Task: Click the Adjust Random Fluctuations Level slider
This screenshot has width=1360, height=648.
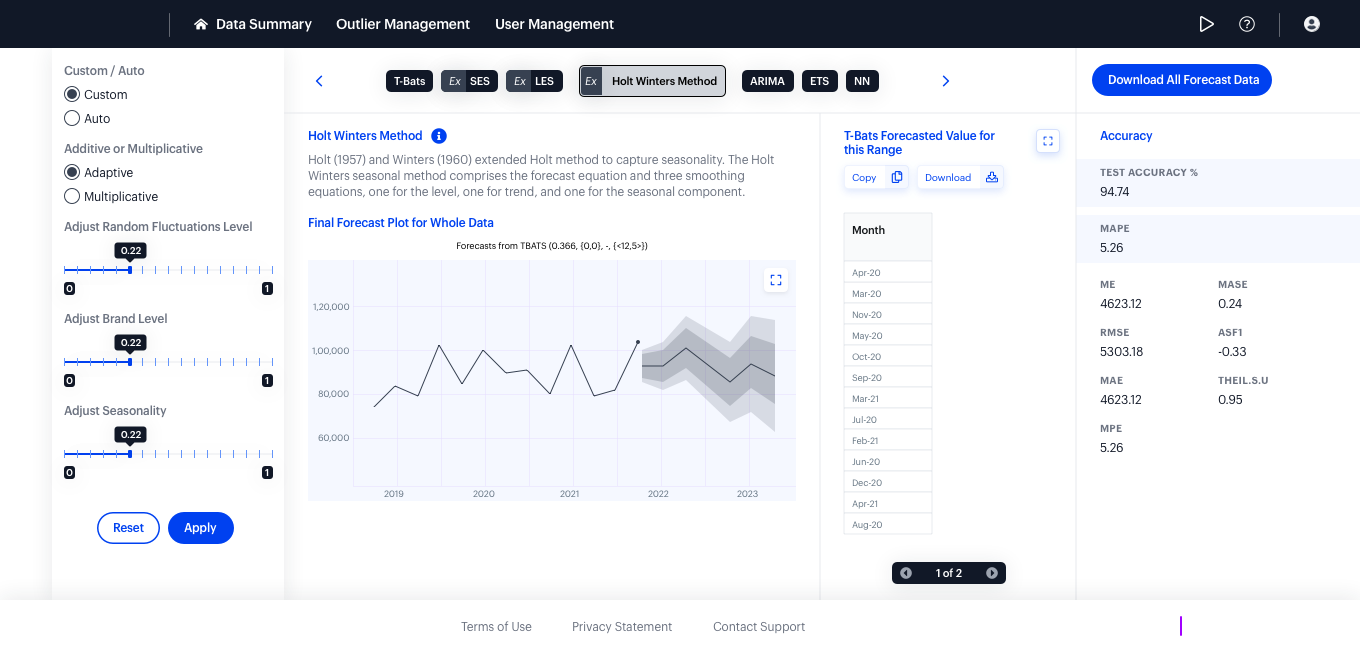Action: click(x=168, y=270)
